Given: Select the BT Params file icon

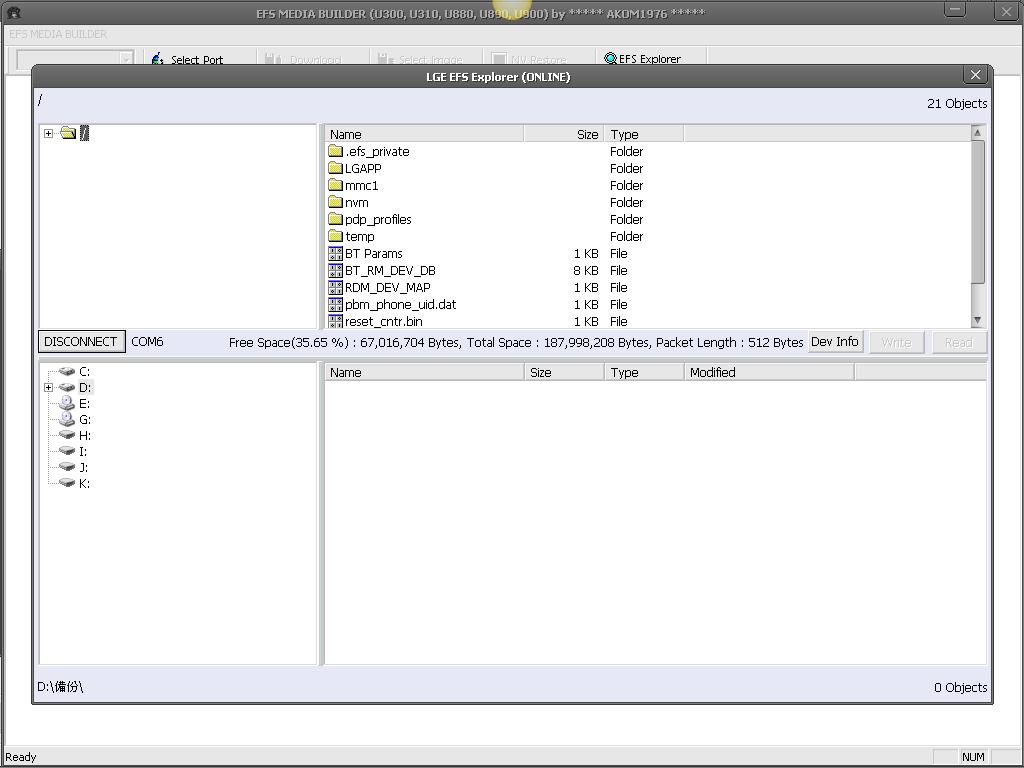Looking at the screenshot, I should point(336,253).
